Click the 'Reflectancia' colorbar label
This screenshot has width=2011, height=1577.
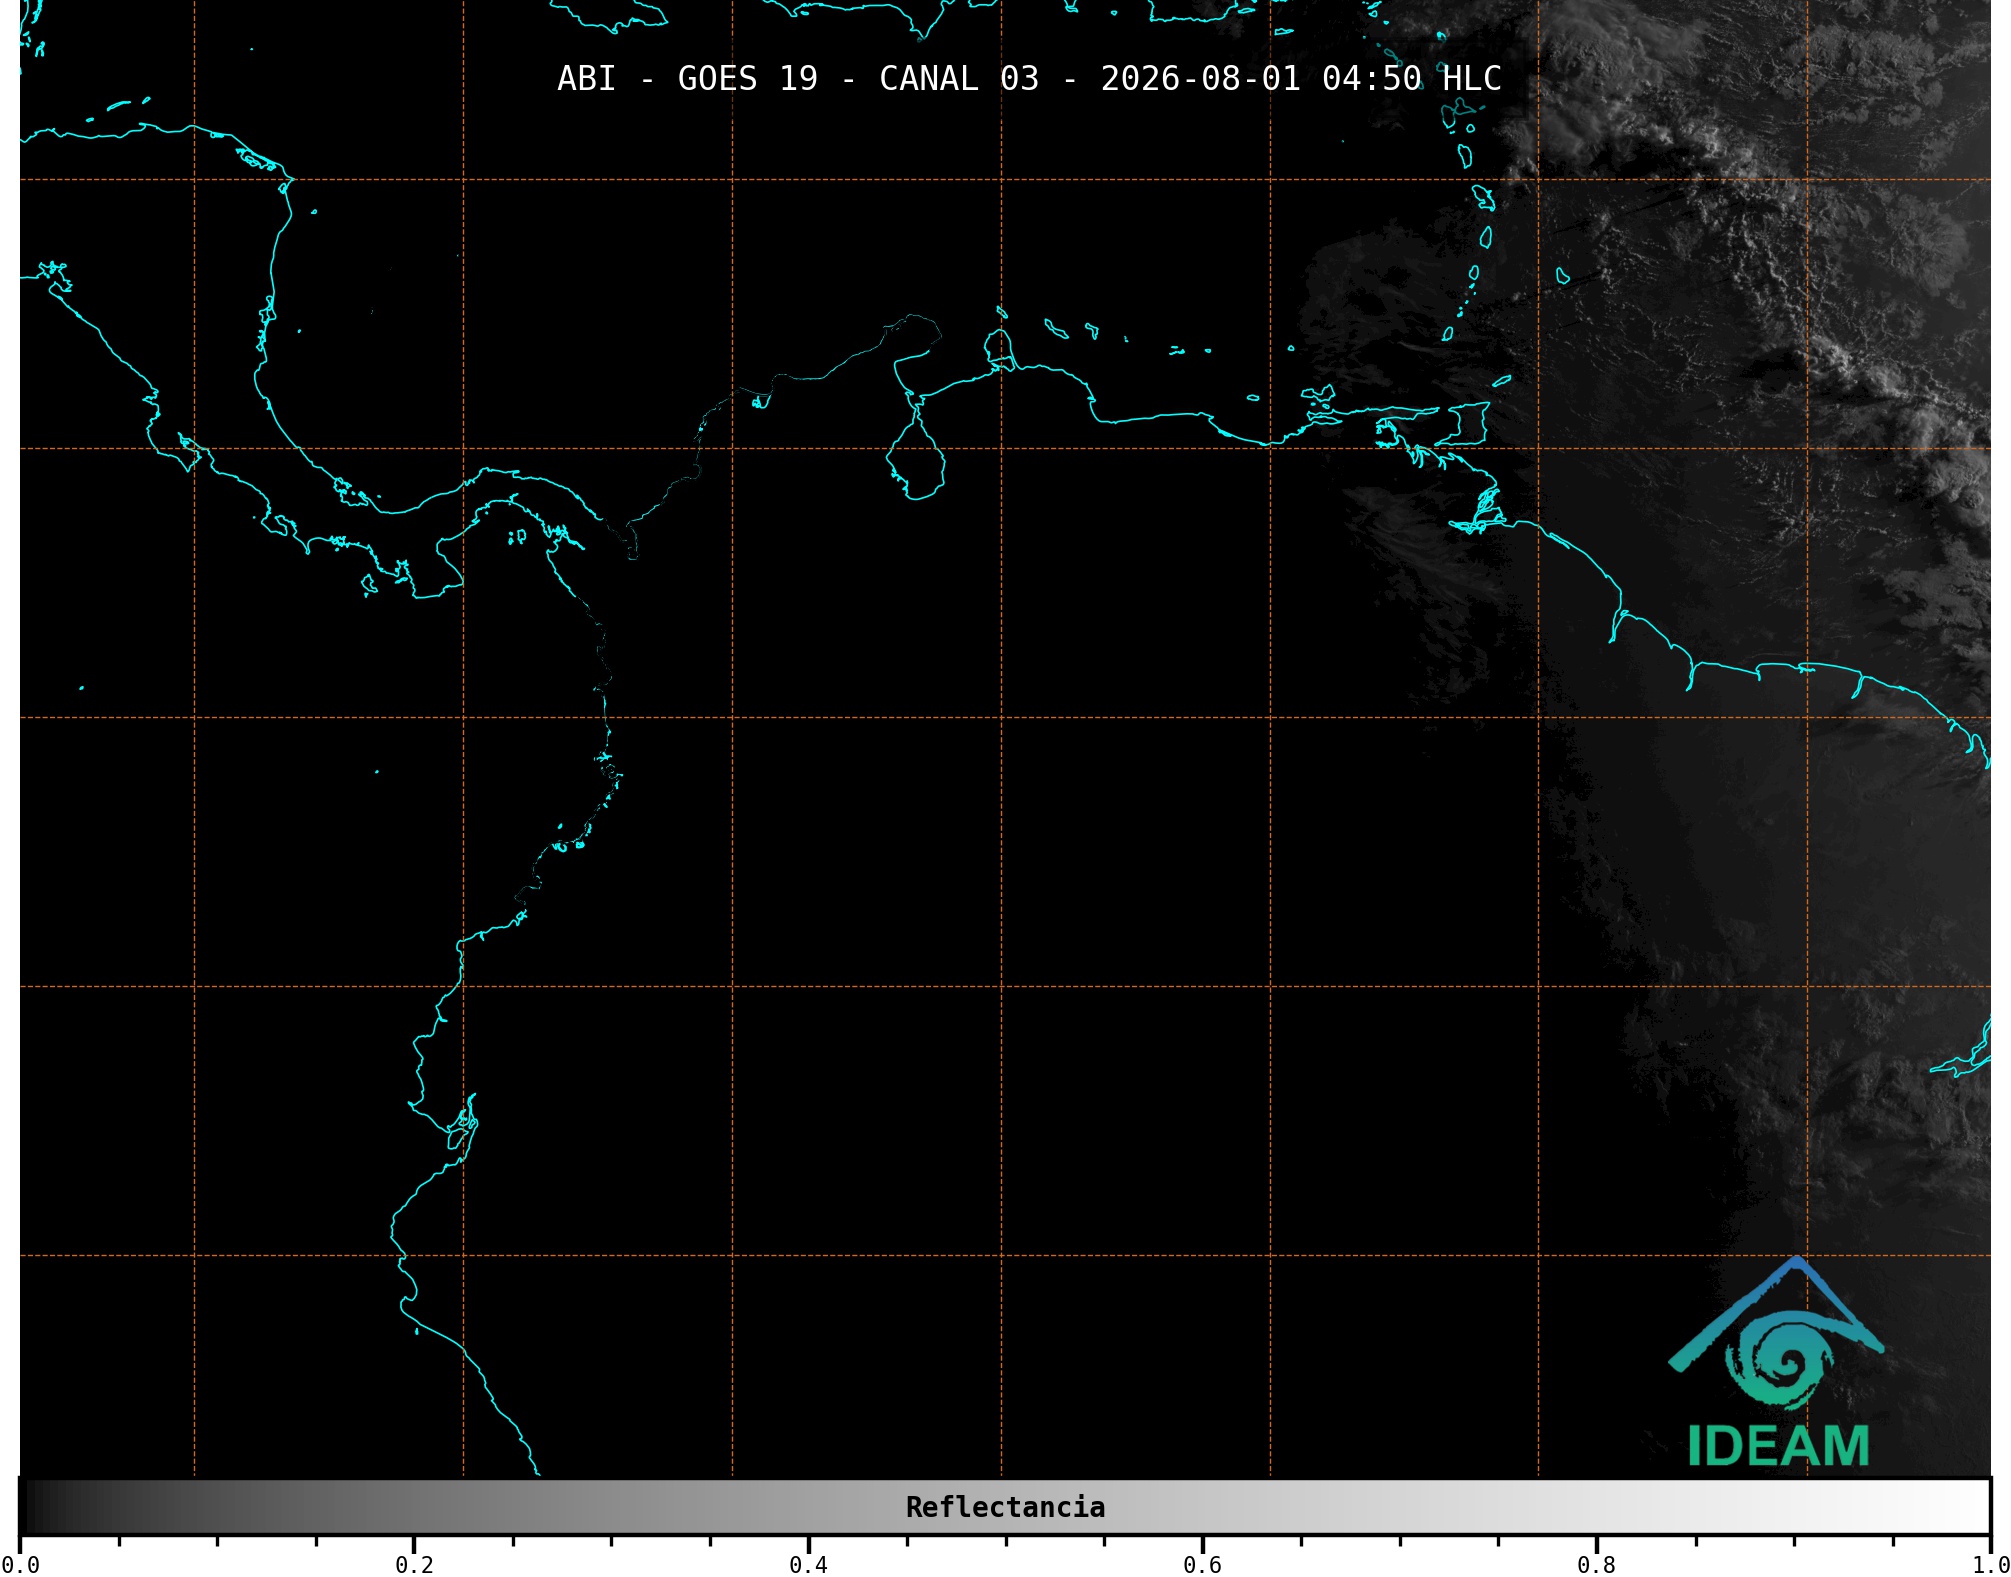tap(1005, 1507)
